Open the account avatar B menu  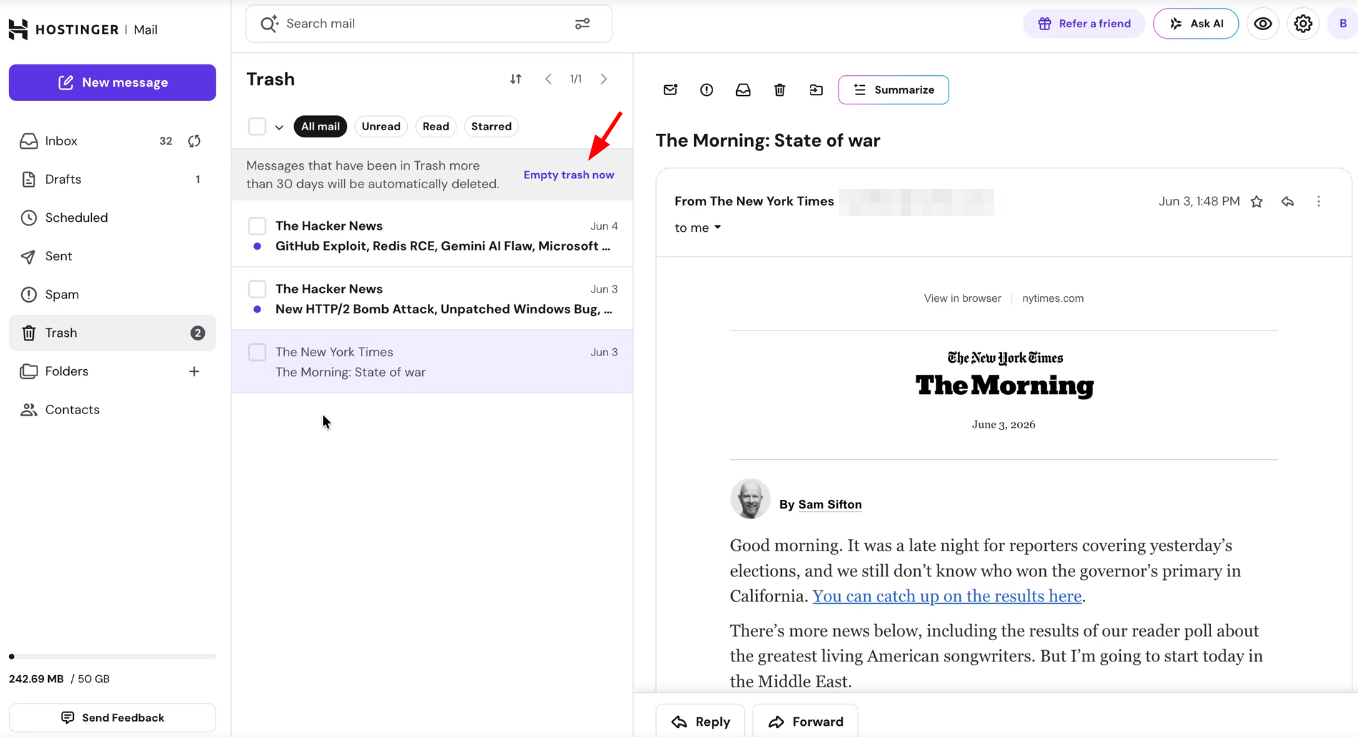click(x=1343, y=24)
